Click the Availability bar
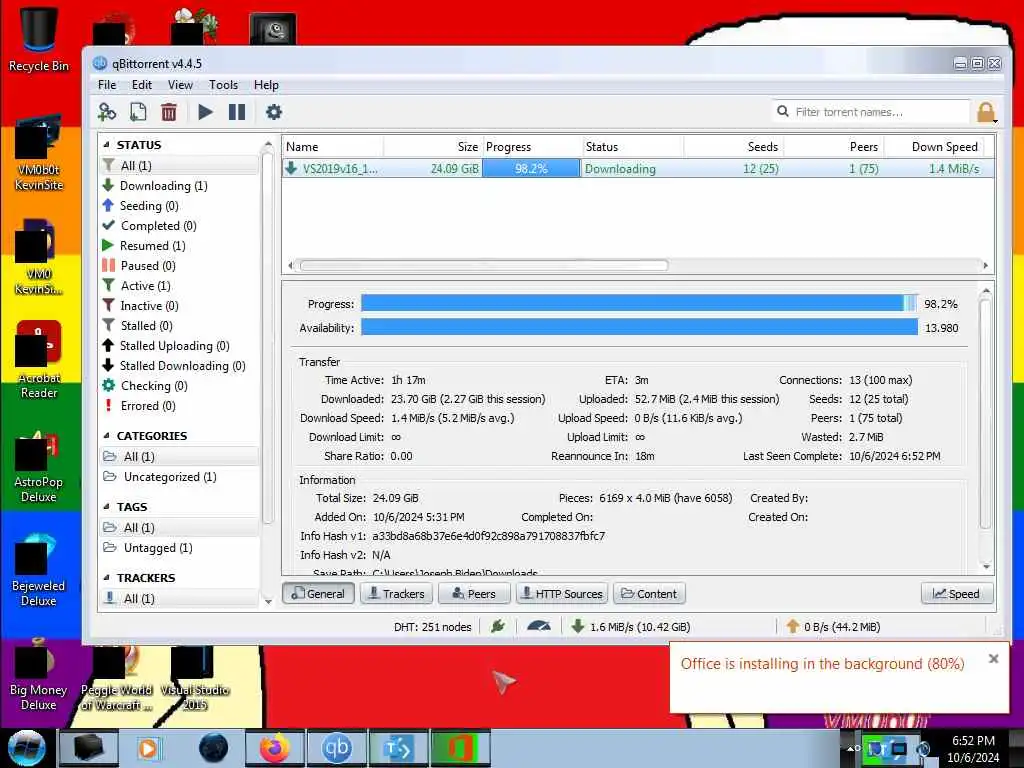Screen dimensions: 1024x768 639,327
